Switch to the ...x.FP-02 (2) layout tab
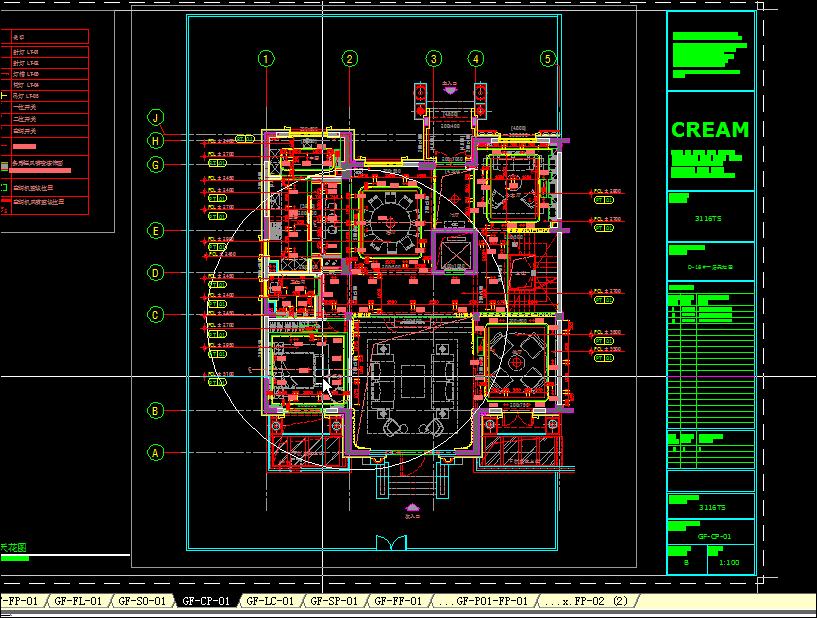 [x=586, y=601]
